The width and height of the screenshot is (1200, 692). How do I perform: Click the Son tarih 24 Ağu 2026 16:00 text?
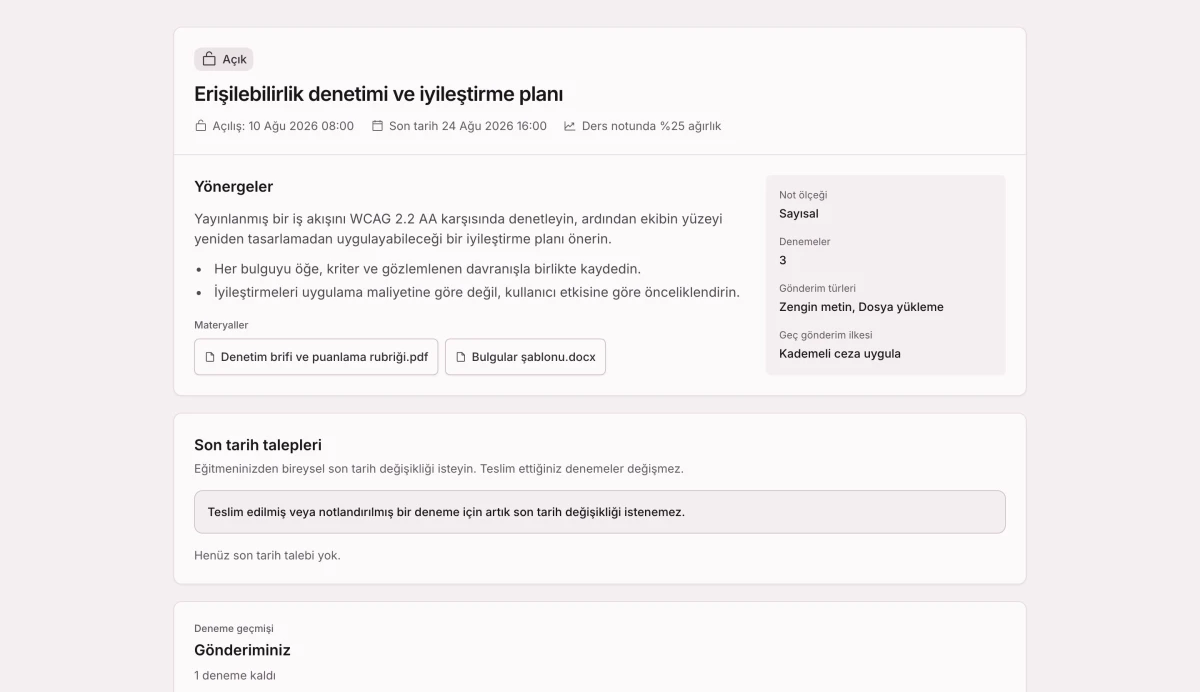click(x=468, y=126)
